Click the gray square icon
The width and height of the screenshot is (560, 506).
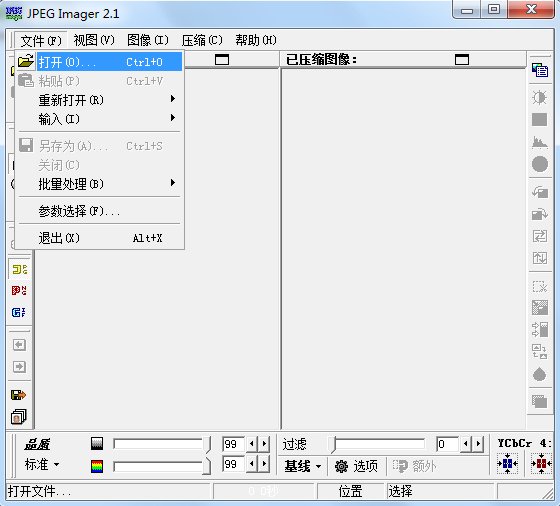[540, 120]
